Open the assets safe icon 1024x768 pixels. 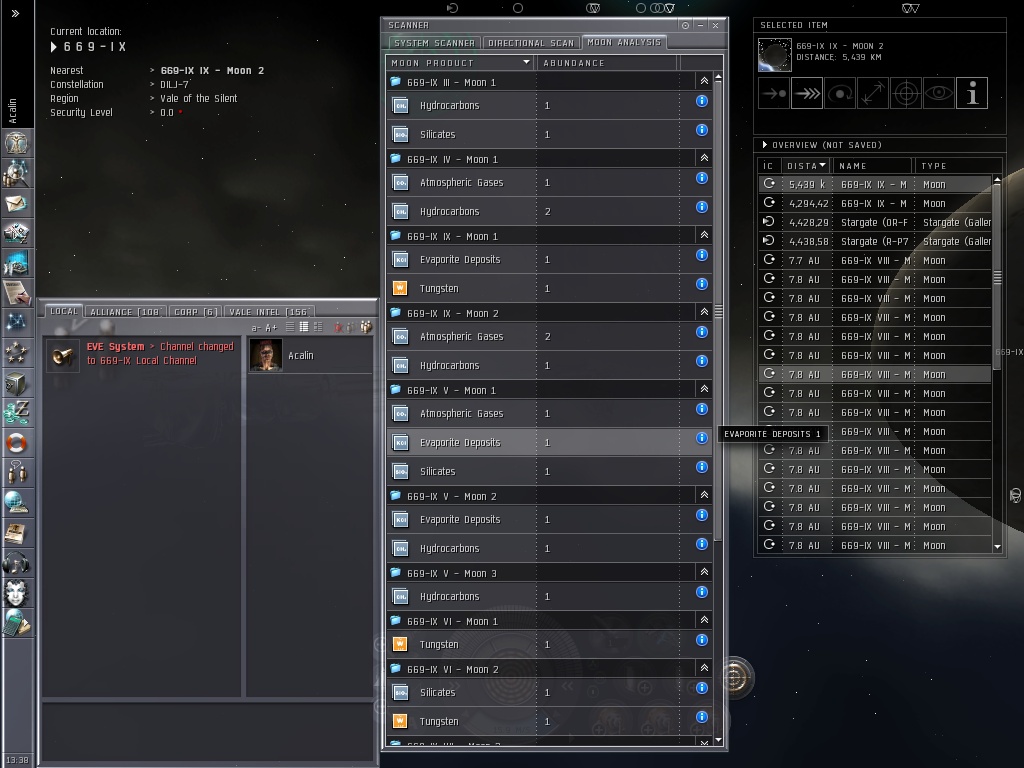16,383
